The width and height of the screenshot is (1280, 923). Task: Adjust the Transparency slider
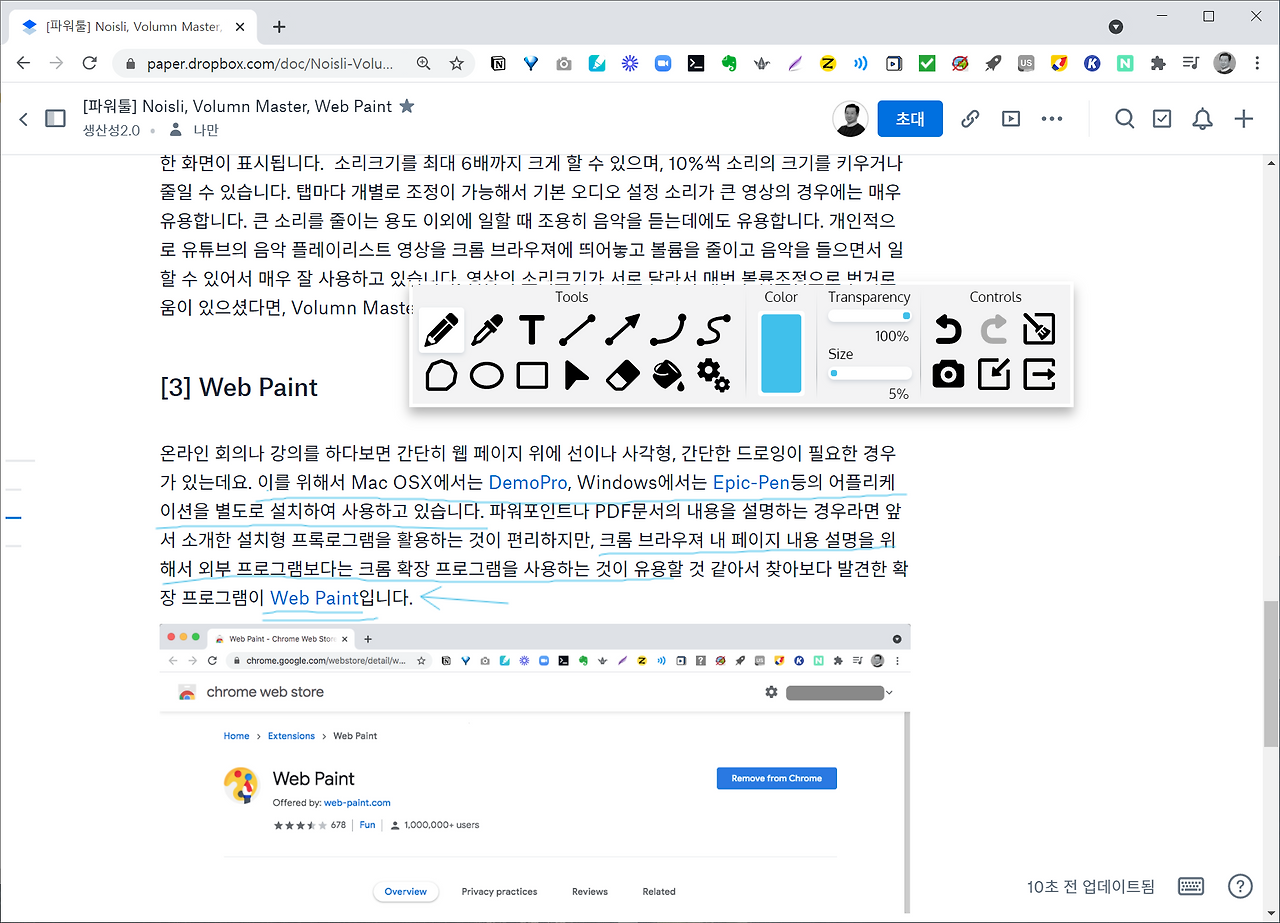tap(869, 316)
